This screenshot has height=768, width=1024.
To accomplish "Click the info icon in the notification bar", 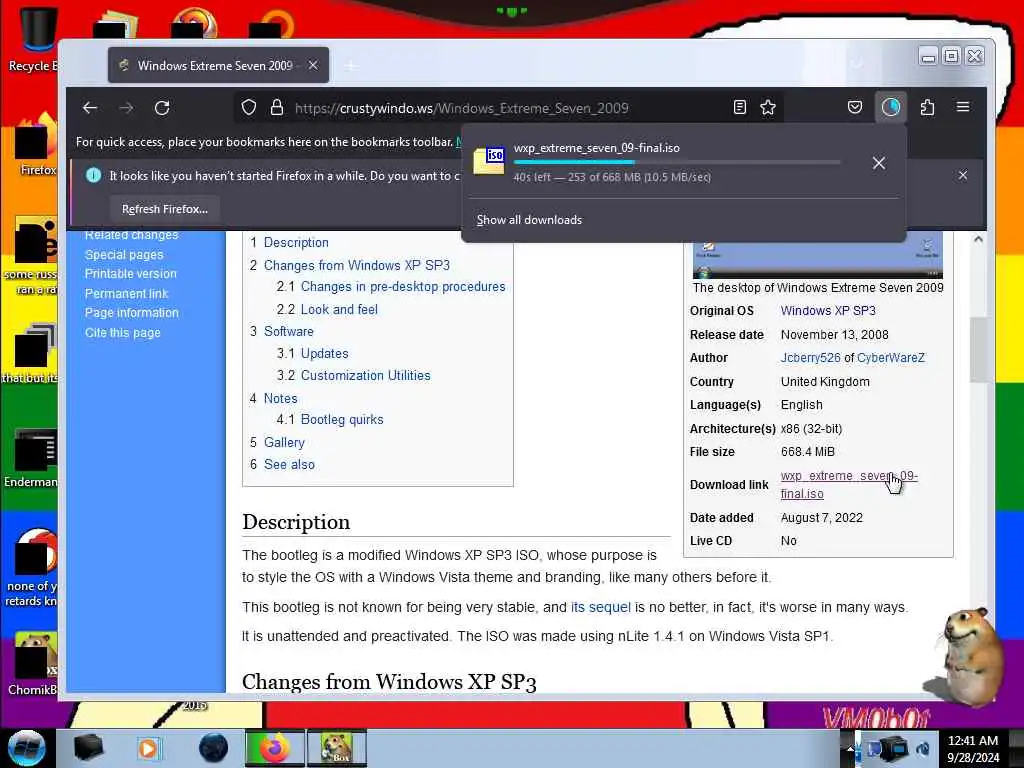I will [x=93, y=175].
